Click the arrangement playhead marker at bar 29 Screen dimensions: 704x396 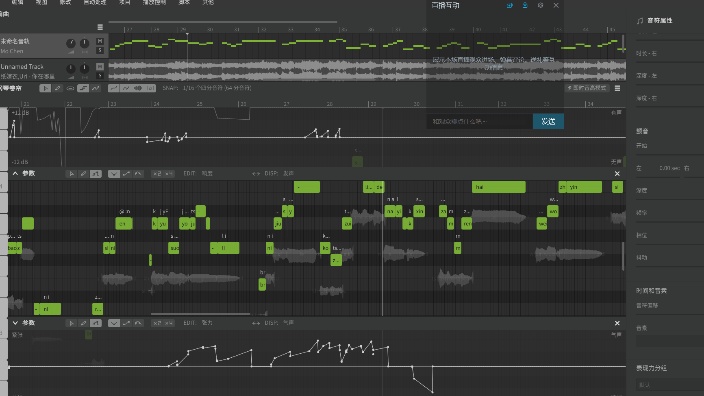(187, 34)
